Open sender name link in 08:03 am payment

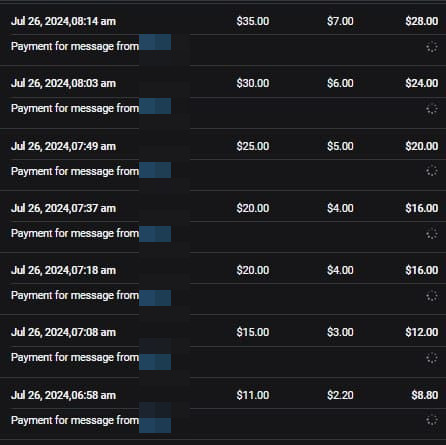(x=155, y=106)
